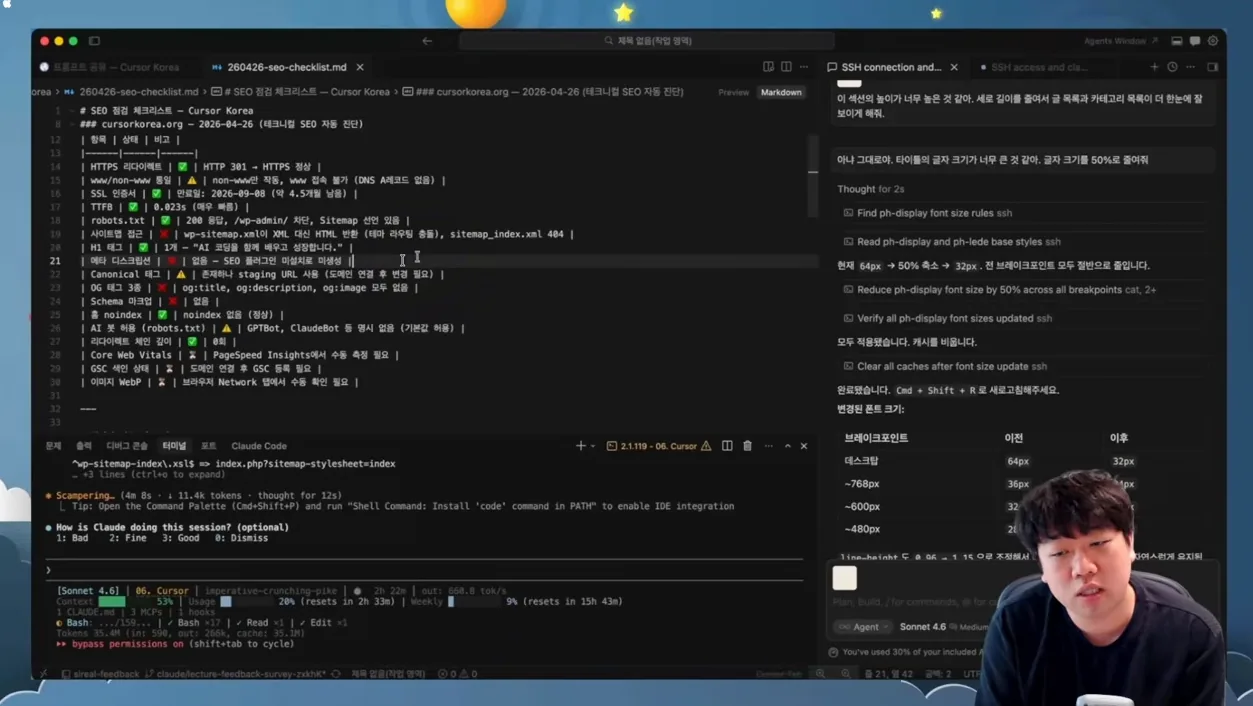This screenshot has height=706, width=1253.
Task: Expand Read ph-display and ph-lede base styles step
Action: pyautogui.click(x=950, y=242)
